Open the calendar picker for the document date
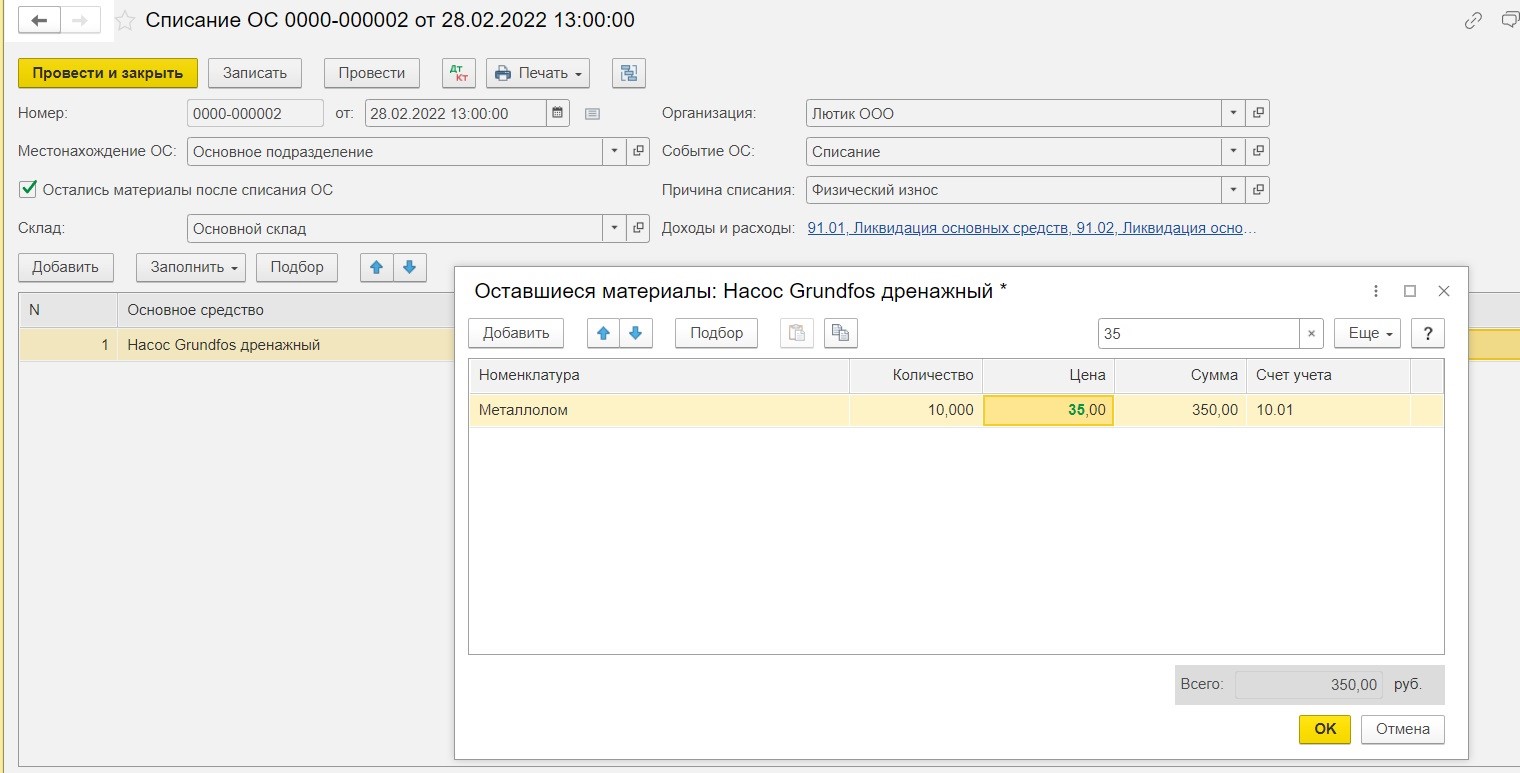The width and height of the screenshot is (1520, 773). click(558, 113)
